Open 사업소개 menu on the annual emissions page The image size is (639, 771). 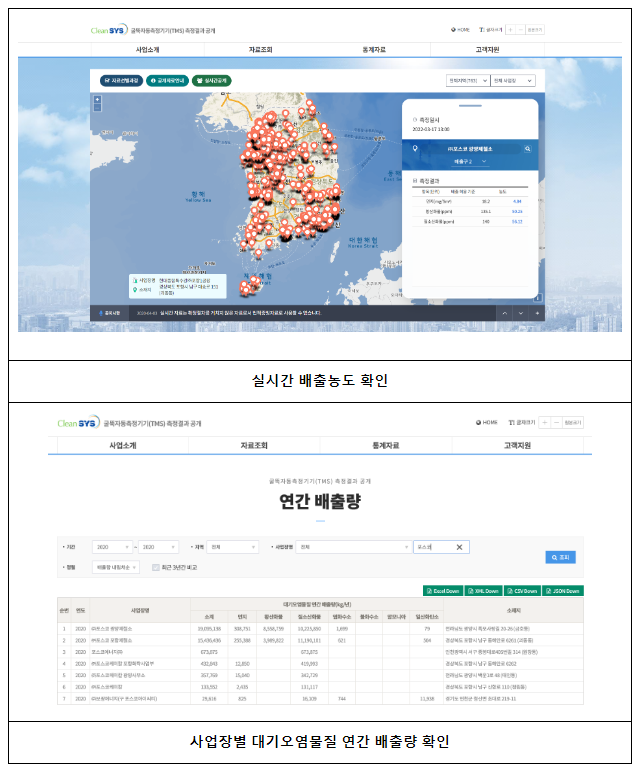click(123, 445)
